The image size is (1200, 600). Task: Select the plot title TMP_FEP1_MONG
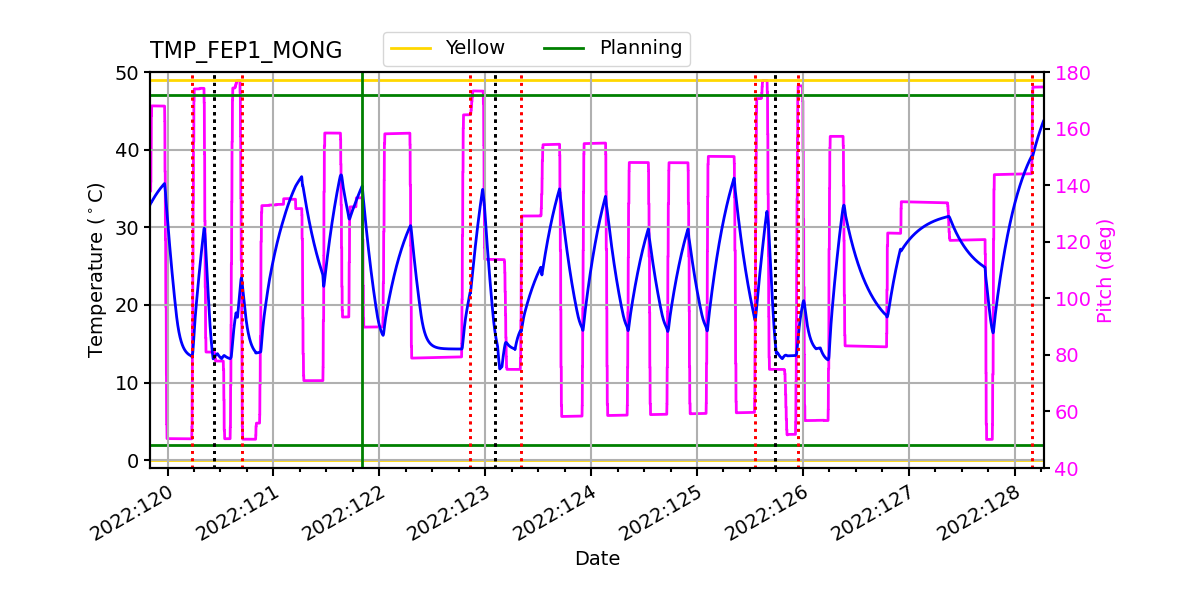[x=246, y=47]
